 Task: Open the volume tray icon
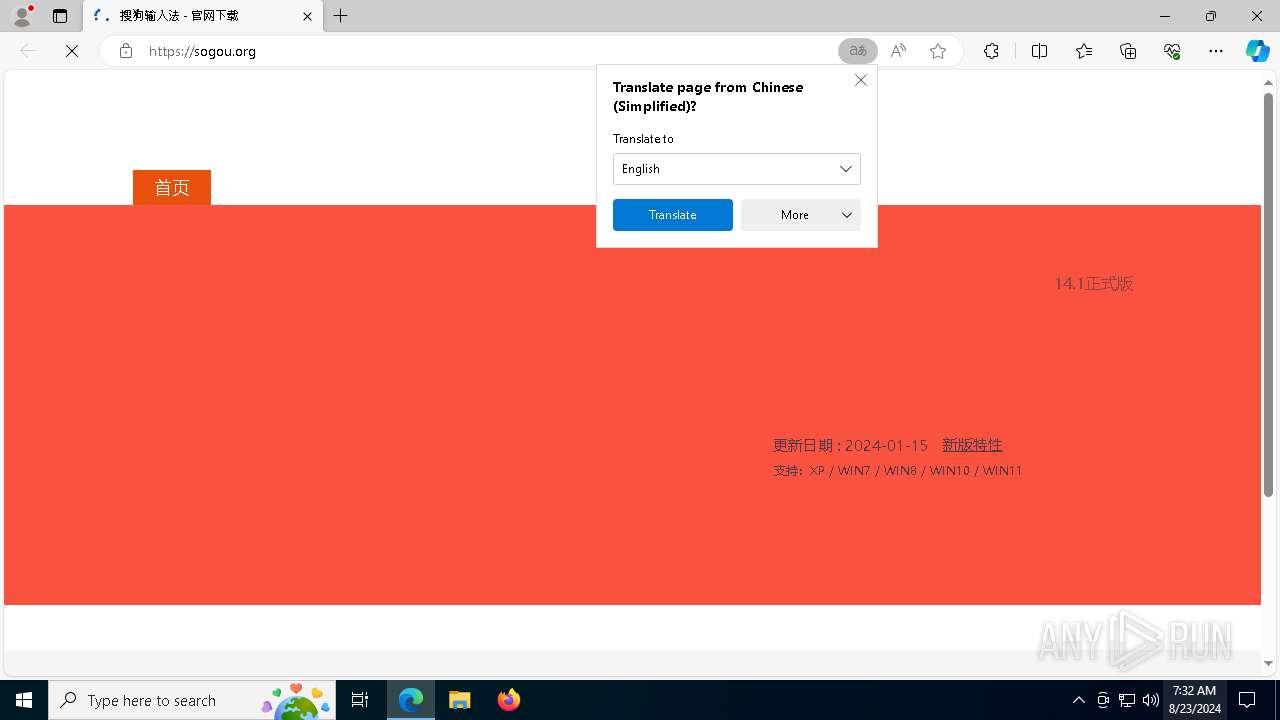tap(1151, 700)
